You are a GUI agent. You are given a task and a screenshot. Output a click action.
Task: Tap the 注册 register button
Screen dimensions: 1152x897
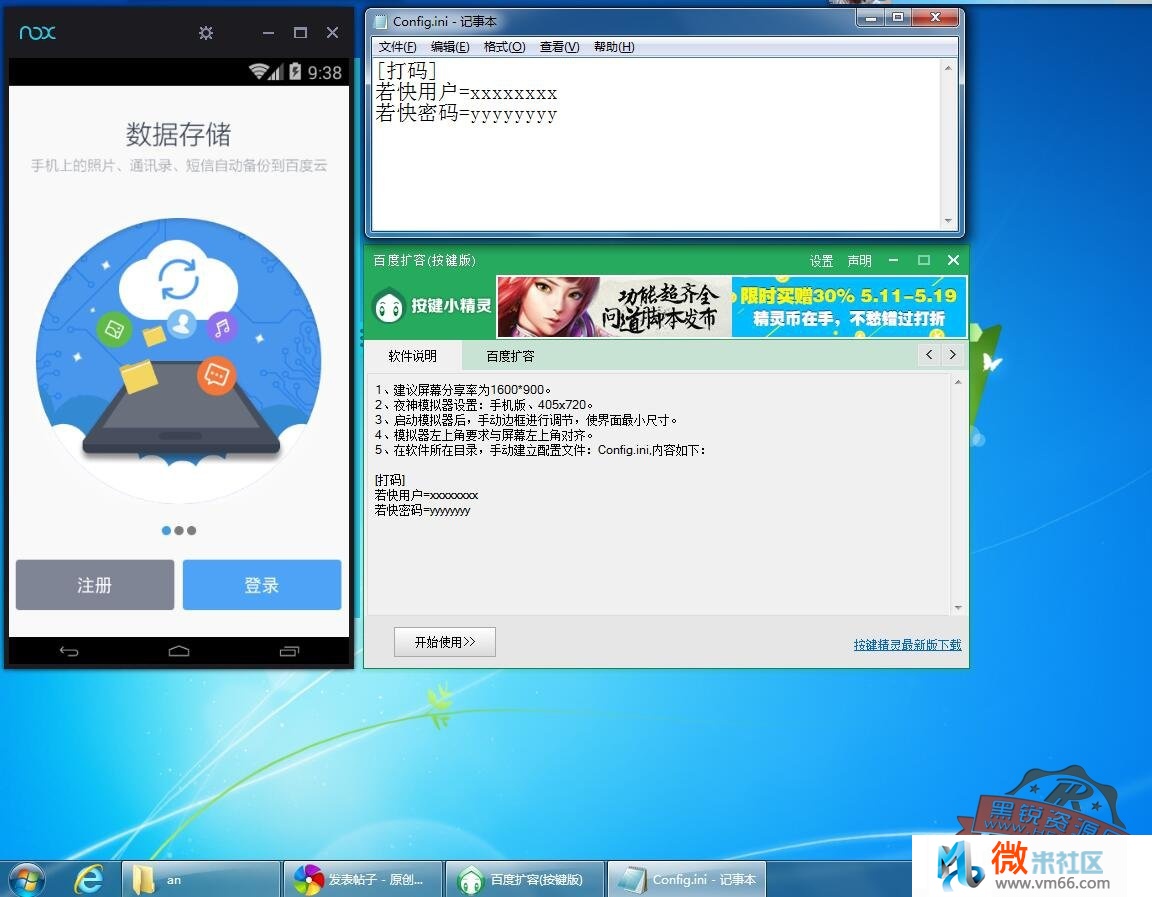[95, 585]
